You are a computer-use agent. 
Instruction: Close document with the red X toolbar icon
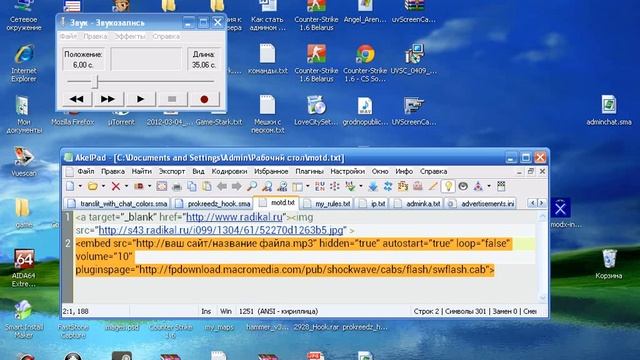click(116, 187)
